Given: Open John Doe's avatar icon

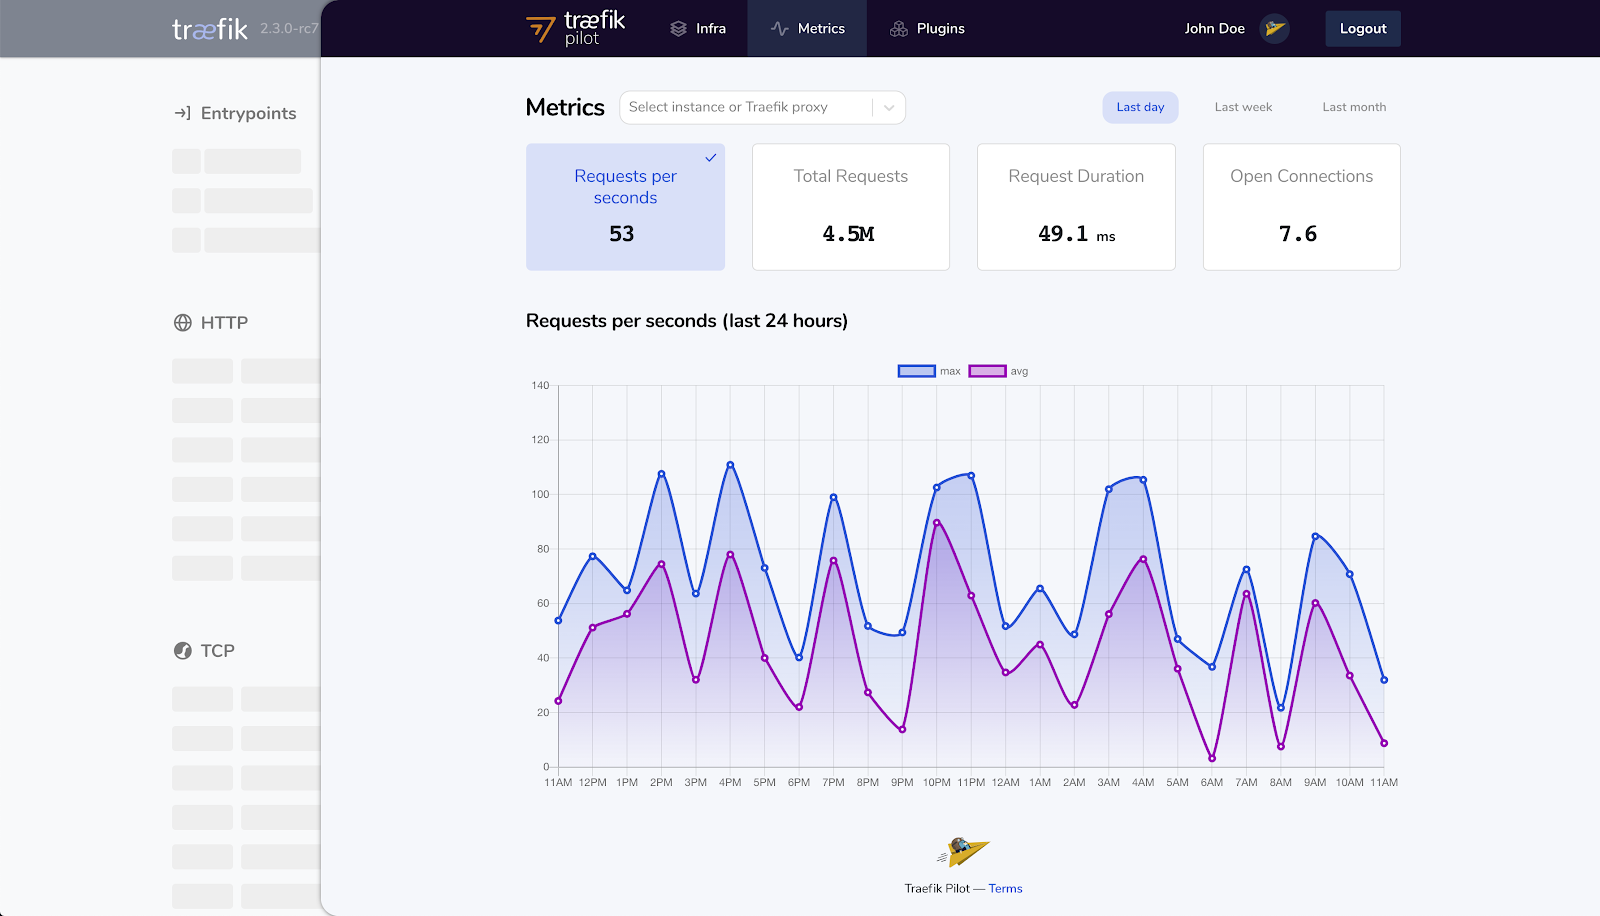Looking at the screenshot, I should coord(1274,29).
